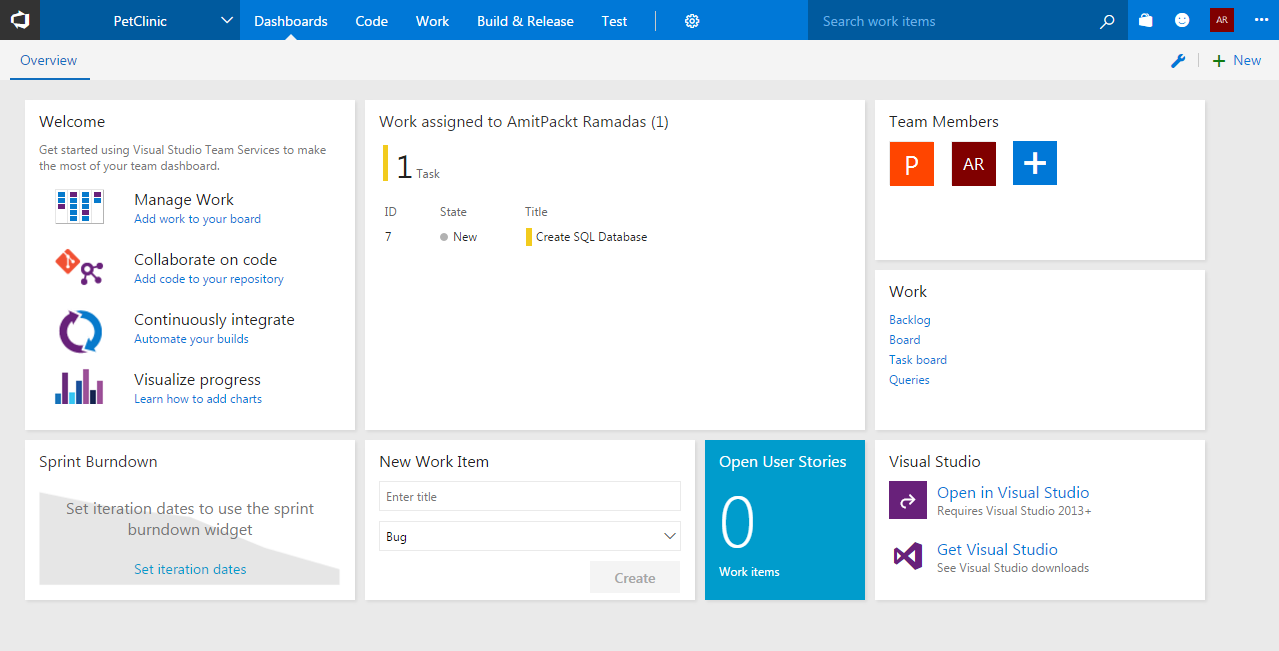Click the purple Open in Visual Studio icon
Viewport: 1279px width, 651px height.
click(908, 500)
